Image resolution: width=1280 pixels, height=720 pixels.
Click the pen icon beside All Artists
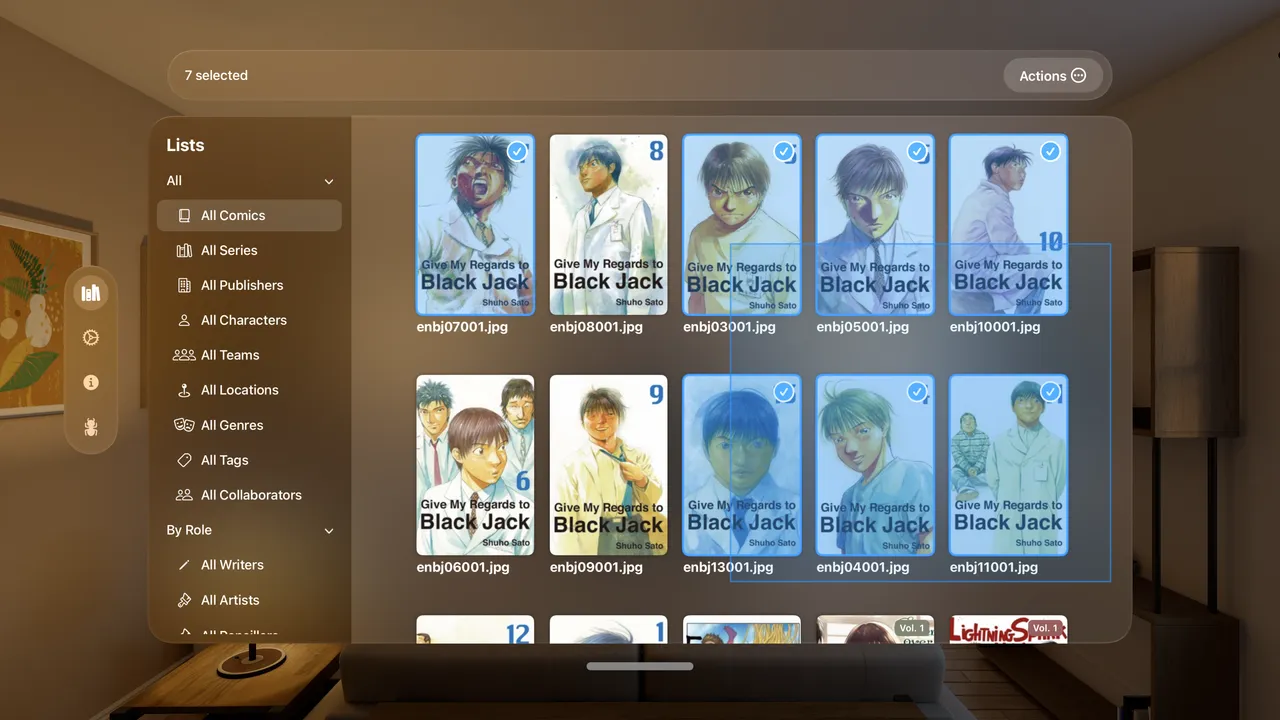184,600
